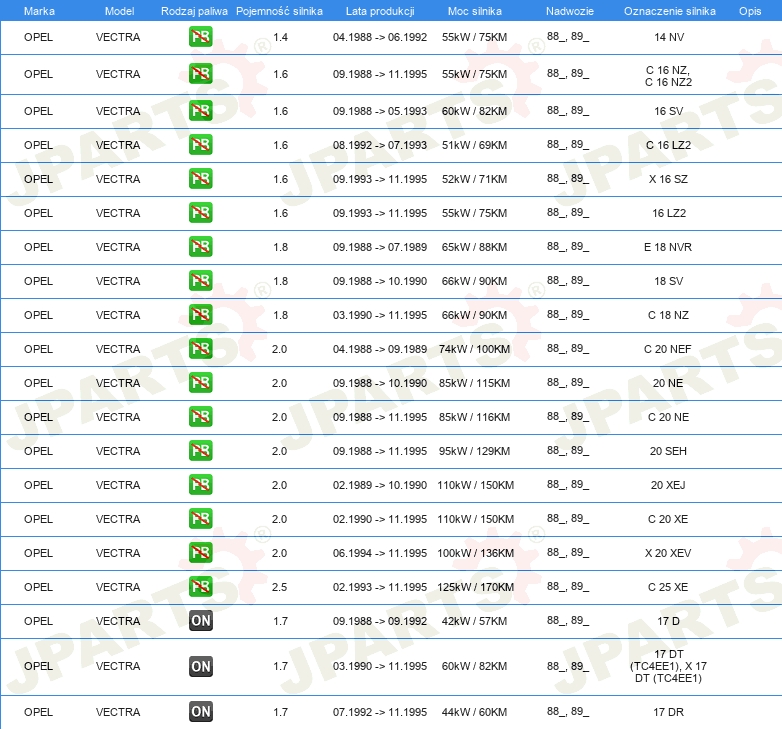Click power value 74kW / 100KM

[x=474, y=349]
